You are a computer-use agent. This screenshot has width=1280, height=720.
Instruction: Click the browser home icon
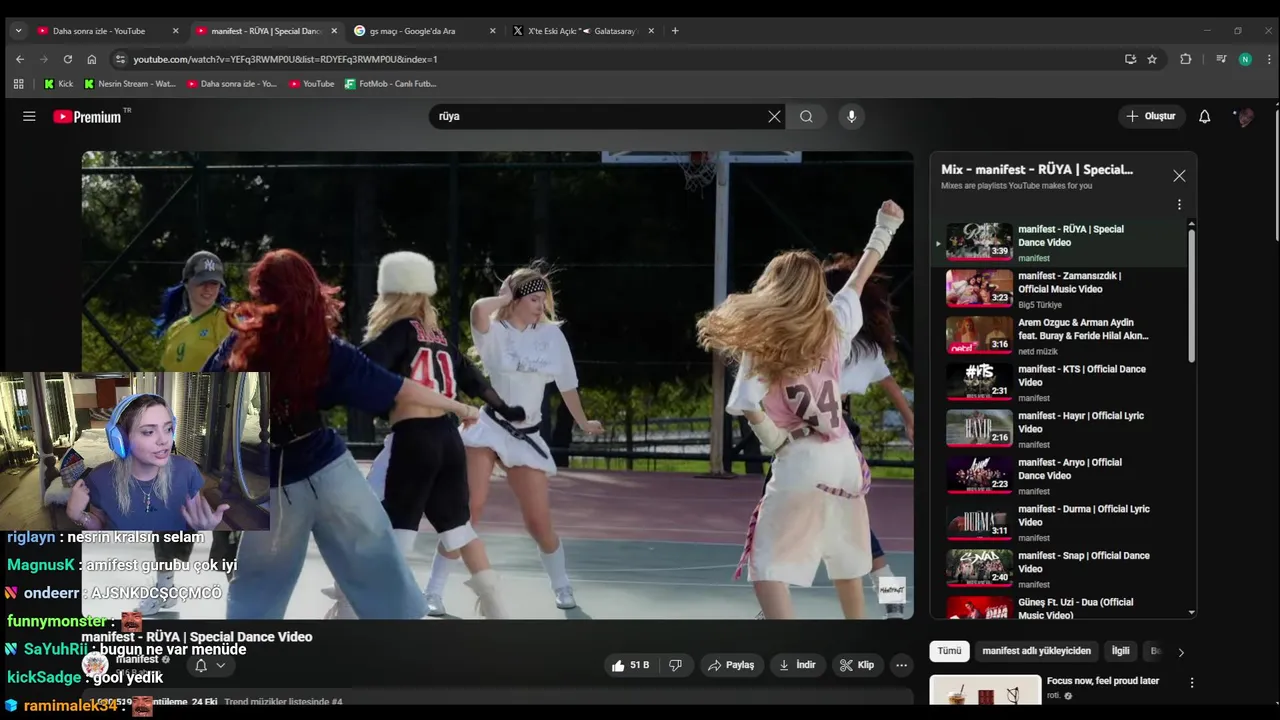click(92, 59)
